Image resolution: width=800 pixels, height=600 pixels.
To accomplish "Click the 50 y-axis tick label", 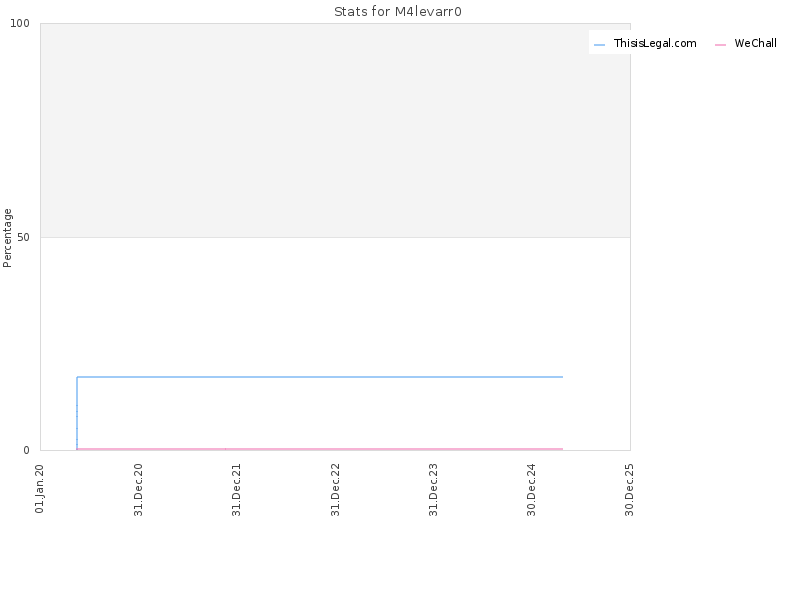I will pyautogui.click(x=23, y=237).
